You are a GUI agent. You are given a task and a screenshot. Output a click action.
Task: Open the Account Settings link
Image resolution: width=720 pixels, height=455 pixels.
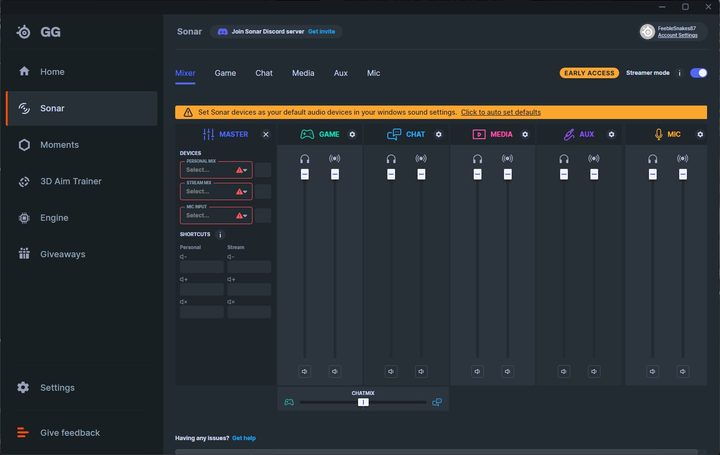point(678,35)
